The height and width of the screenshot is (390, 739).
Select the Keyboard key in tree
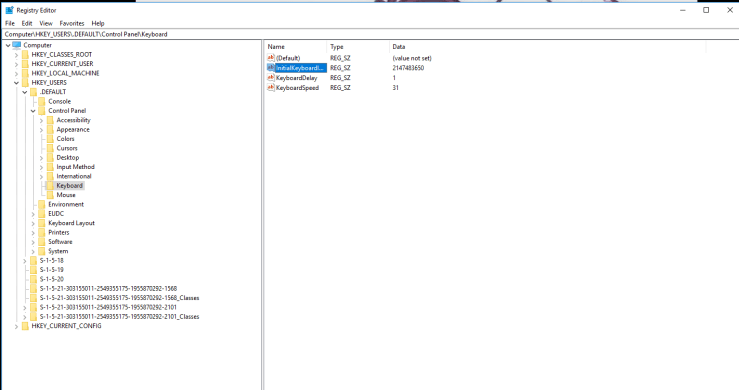point(69,186)
